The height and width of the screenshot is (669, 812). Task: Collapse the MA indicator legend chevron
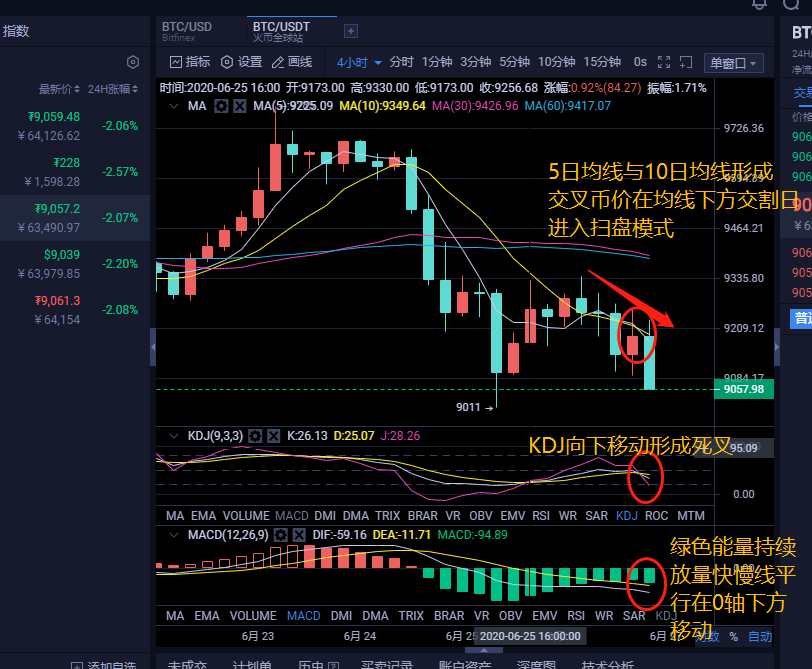(174, 105)
